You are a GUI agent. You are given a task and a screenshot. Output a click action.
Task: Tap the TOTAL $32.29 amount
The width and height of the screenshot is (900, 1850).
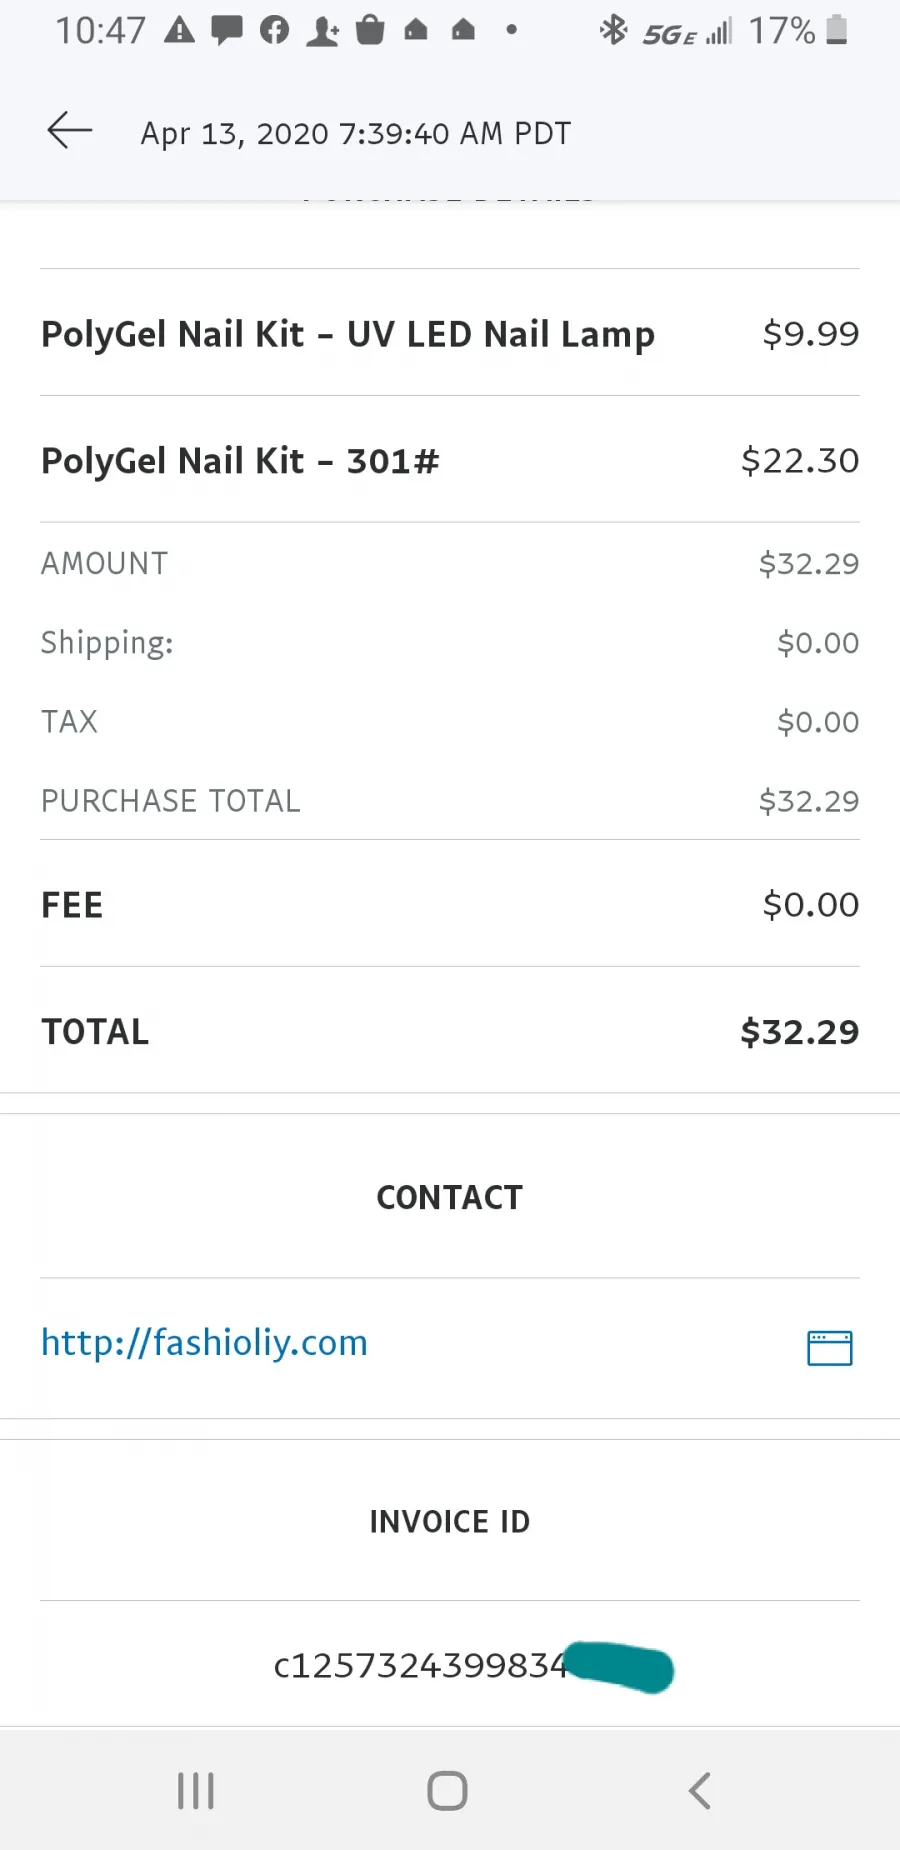click(799, 1031)
